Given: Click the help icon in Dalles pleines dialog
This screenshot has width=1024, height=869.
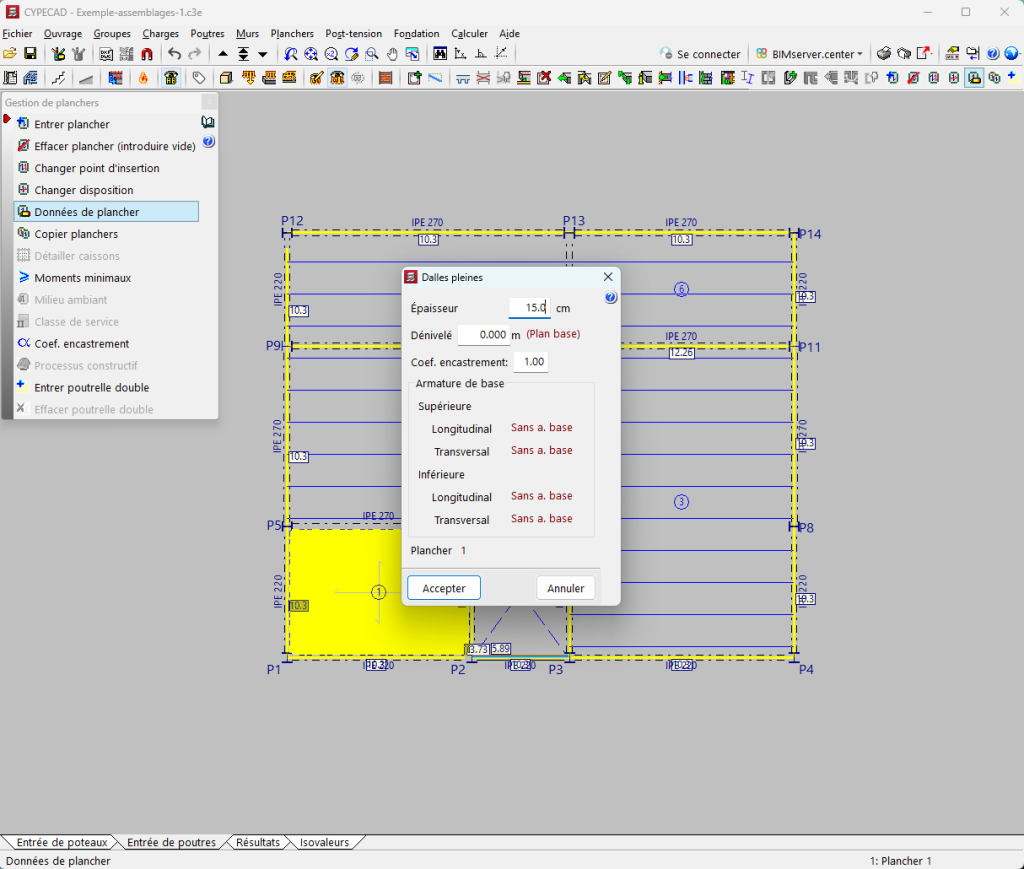Looking at the screenshot, I should point(611,298).
